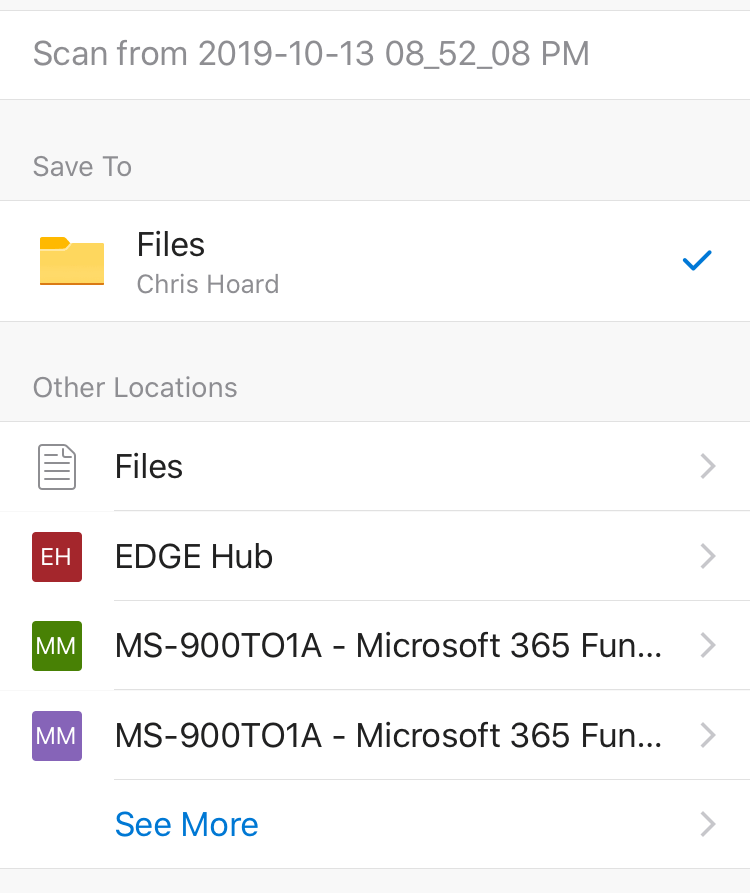This screenshot has height=893, width=750.
Task: Tap the green MM team icon
Action: [57, 646]
